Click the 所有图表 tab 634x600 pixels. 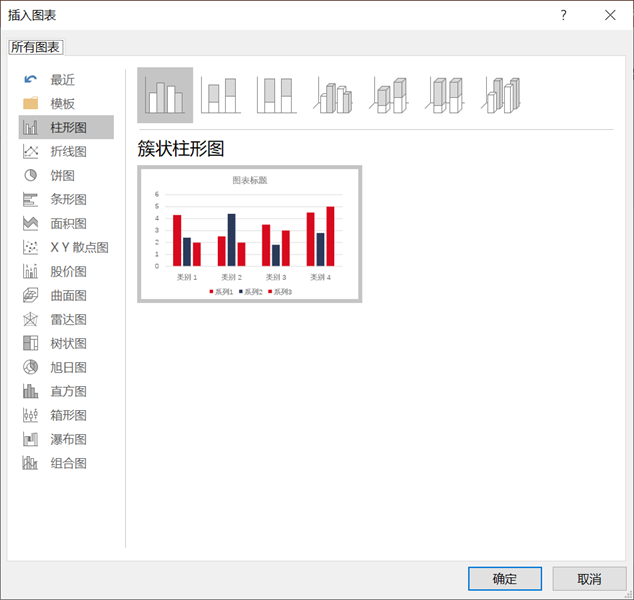pyautogui.click(x=36, y=47)
